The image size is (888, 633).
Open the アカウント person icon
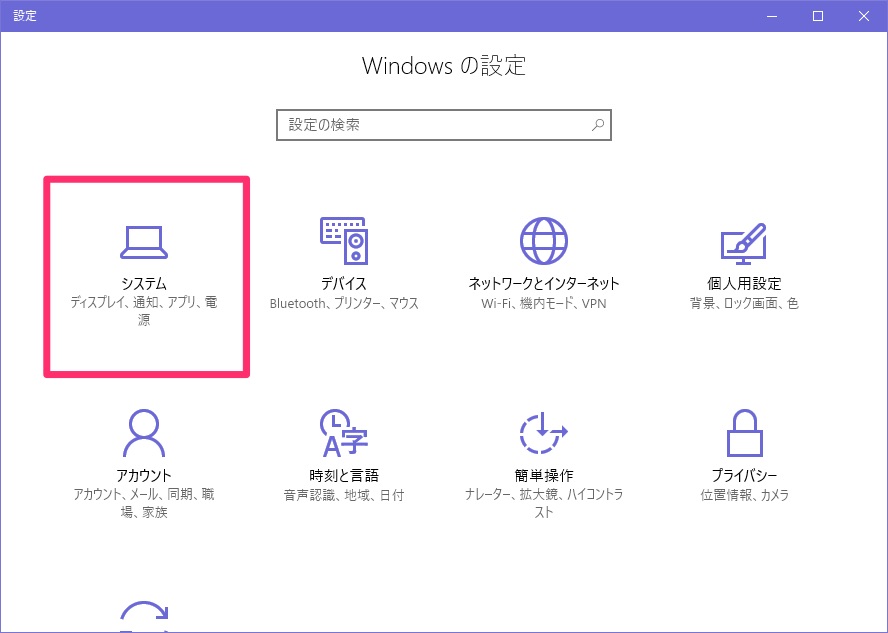click(144, 433)
